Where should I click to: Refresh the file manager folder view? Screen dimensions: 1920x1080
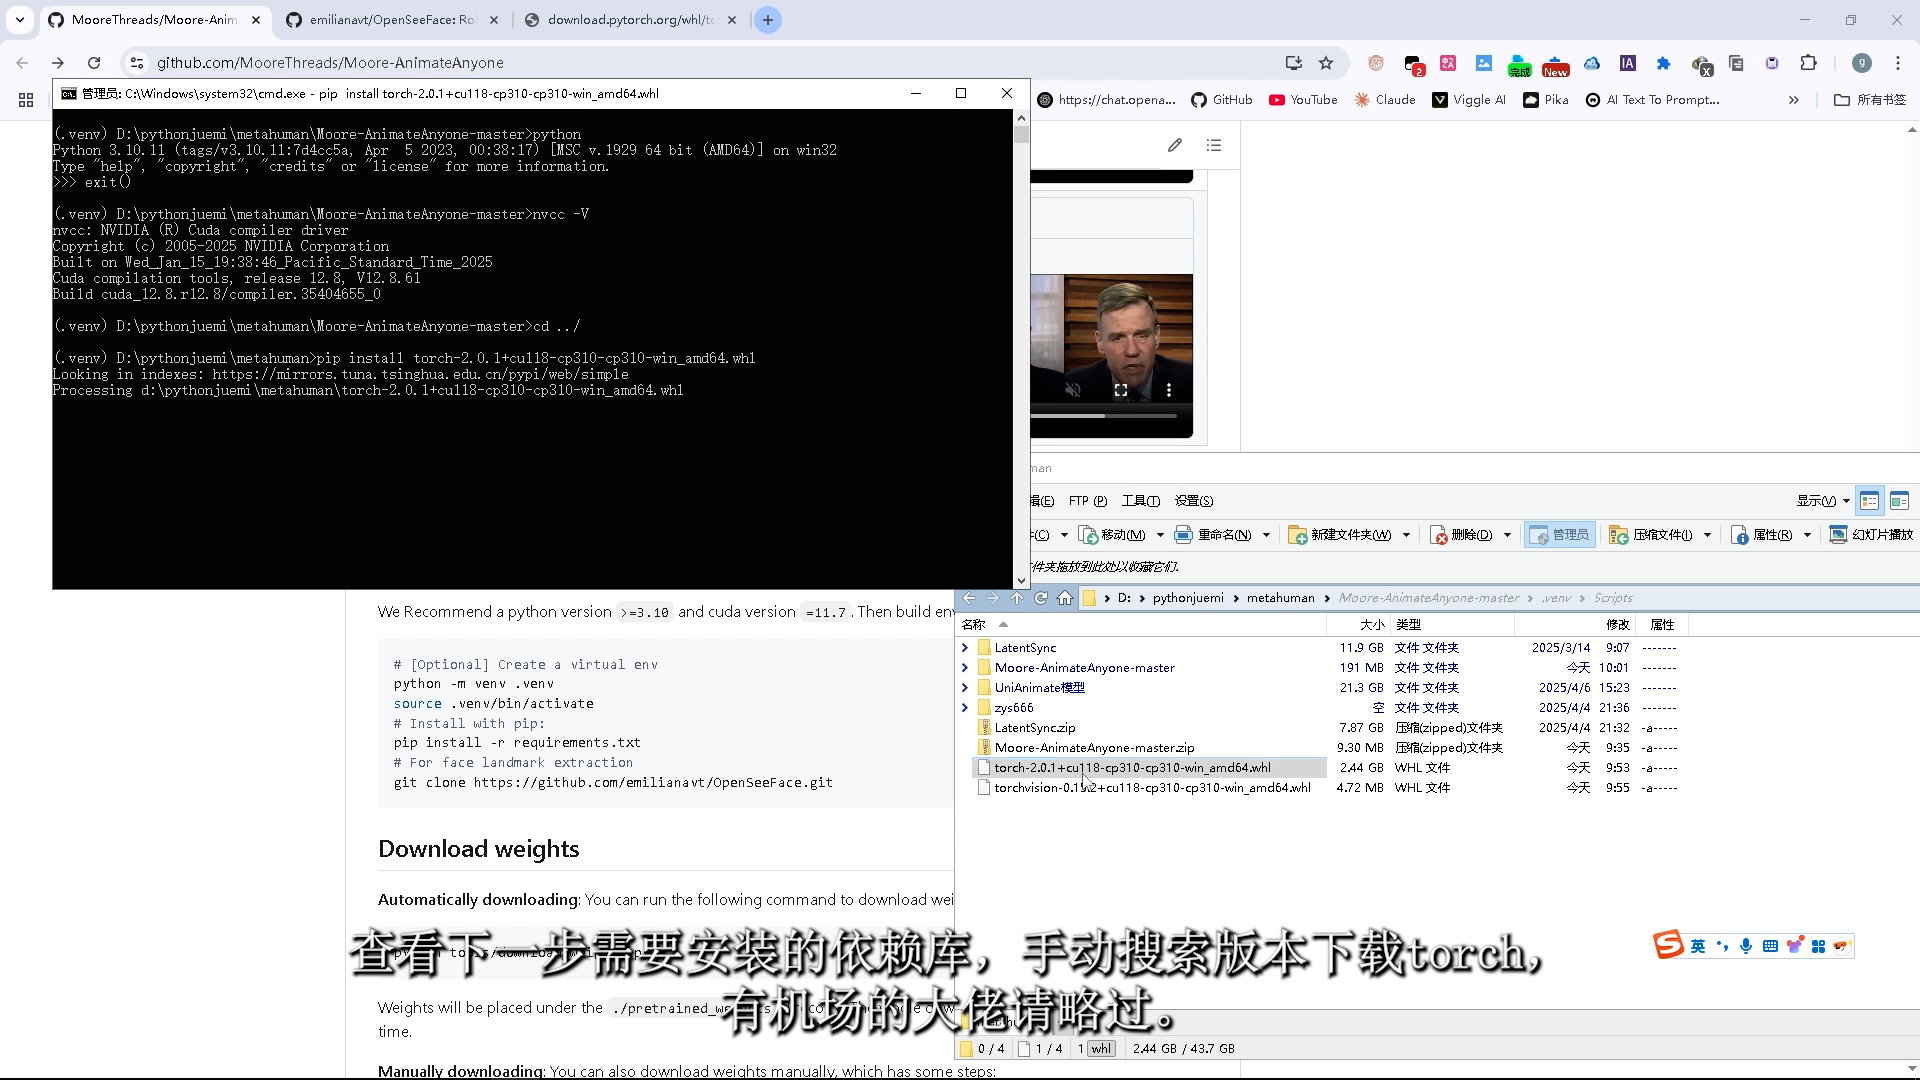click(x=1041, y=598)
